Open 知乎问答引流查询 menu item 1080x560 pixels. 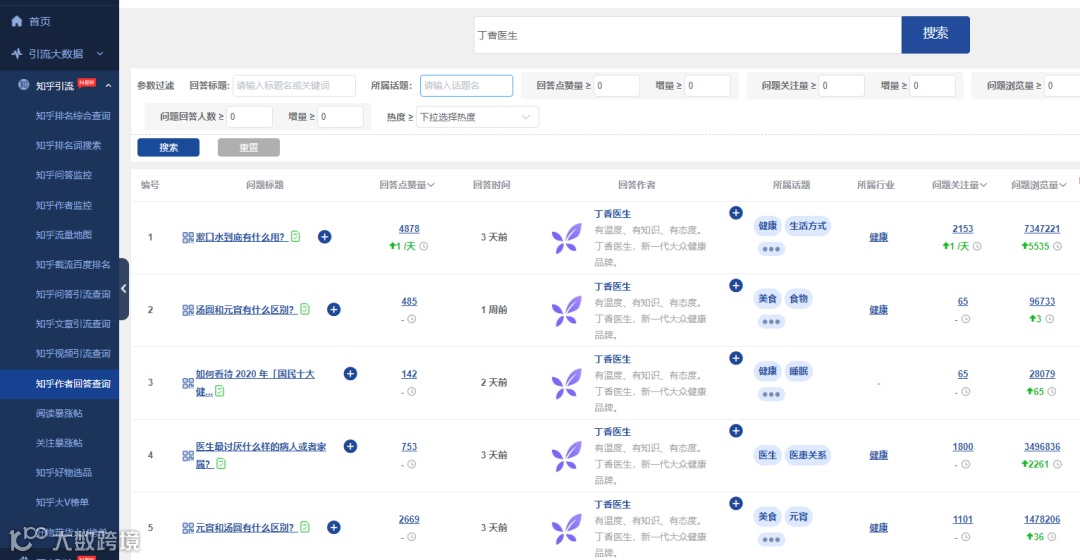(x=72, y=294)
